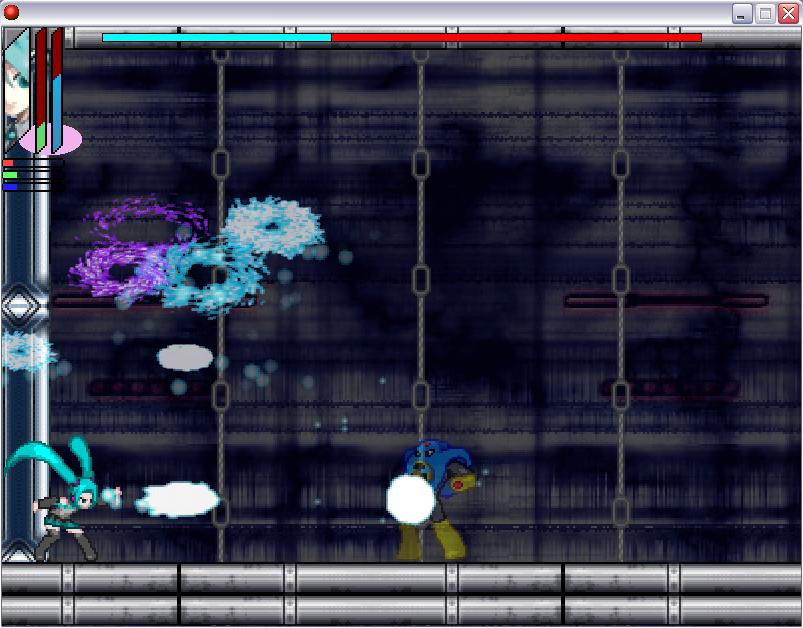Screen dimensions: 803x628
Task: Click the red portion of boss health bar
Action: point(516,37)
